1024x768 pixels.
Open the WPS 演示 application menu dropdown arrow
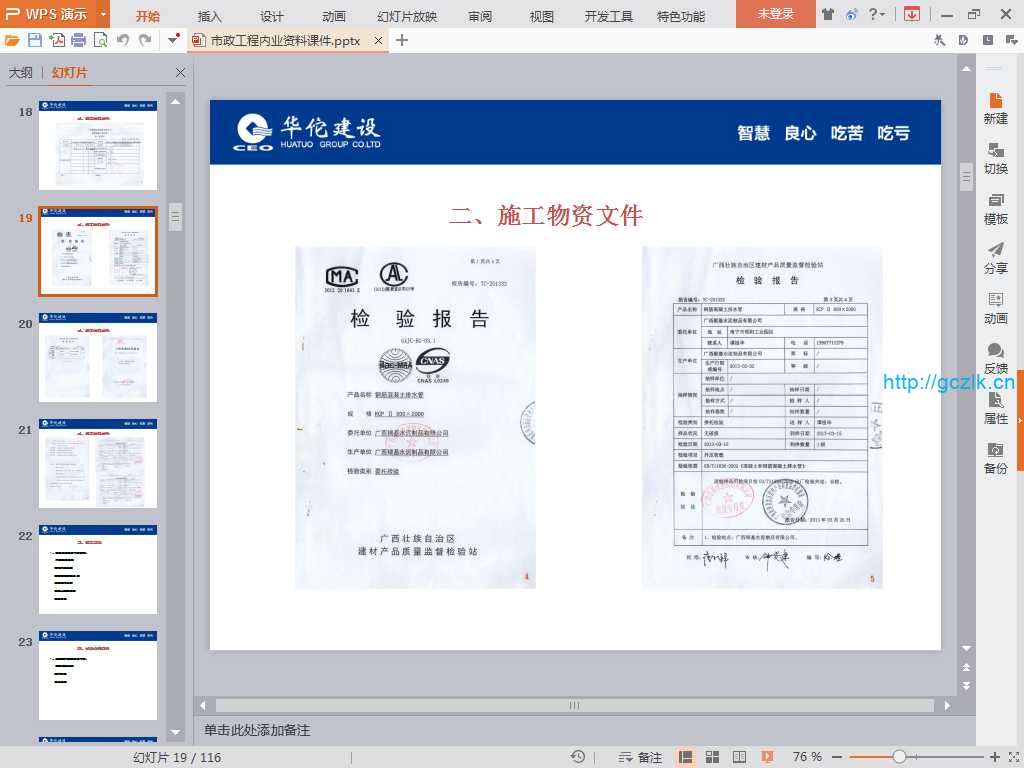103,14
